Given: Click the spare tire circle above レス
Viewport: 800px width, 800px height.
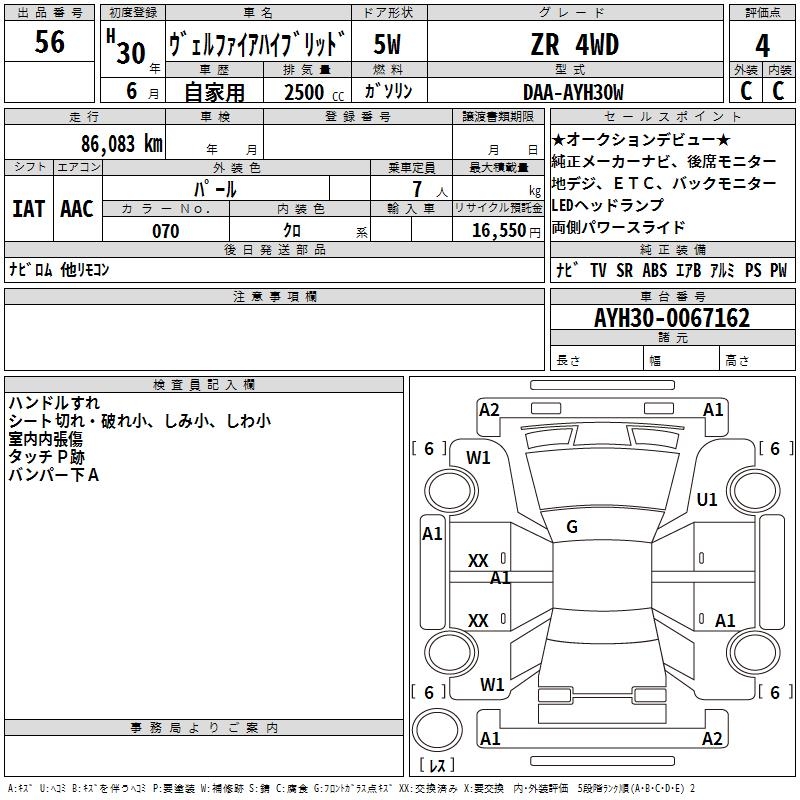Looking at the screenshot, I should point(437,730).
